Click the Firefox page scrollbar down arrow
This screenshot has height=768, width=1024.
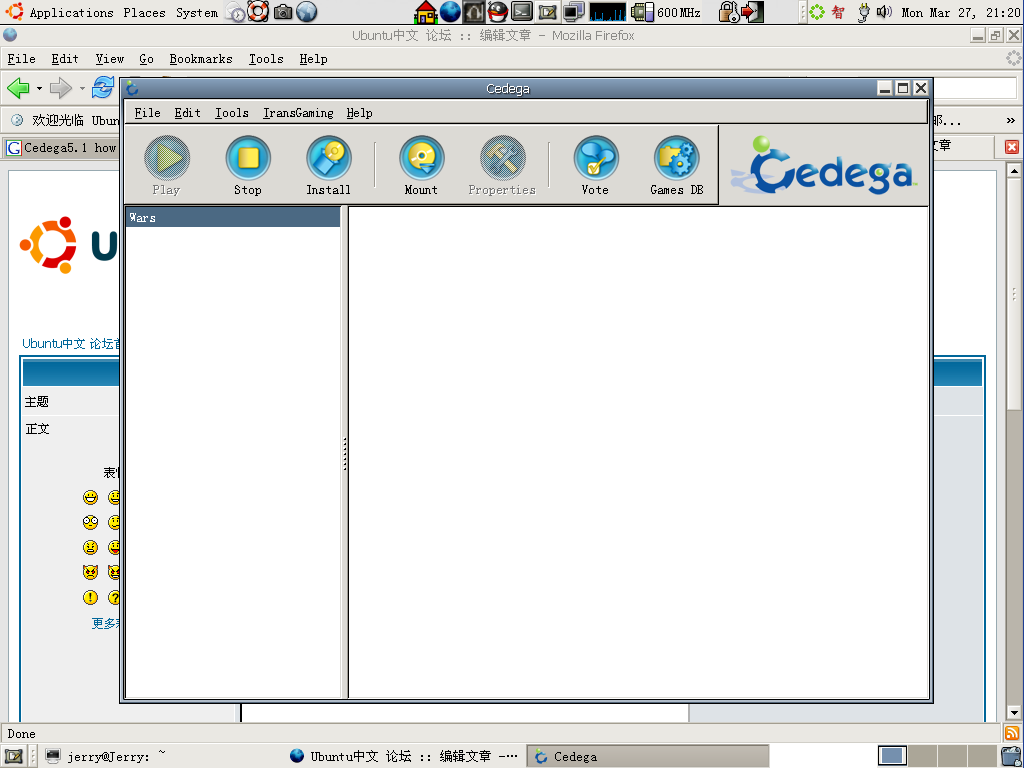[1014, 712]
